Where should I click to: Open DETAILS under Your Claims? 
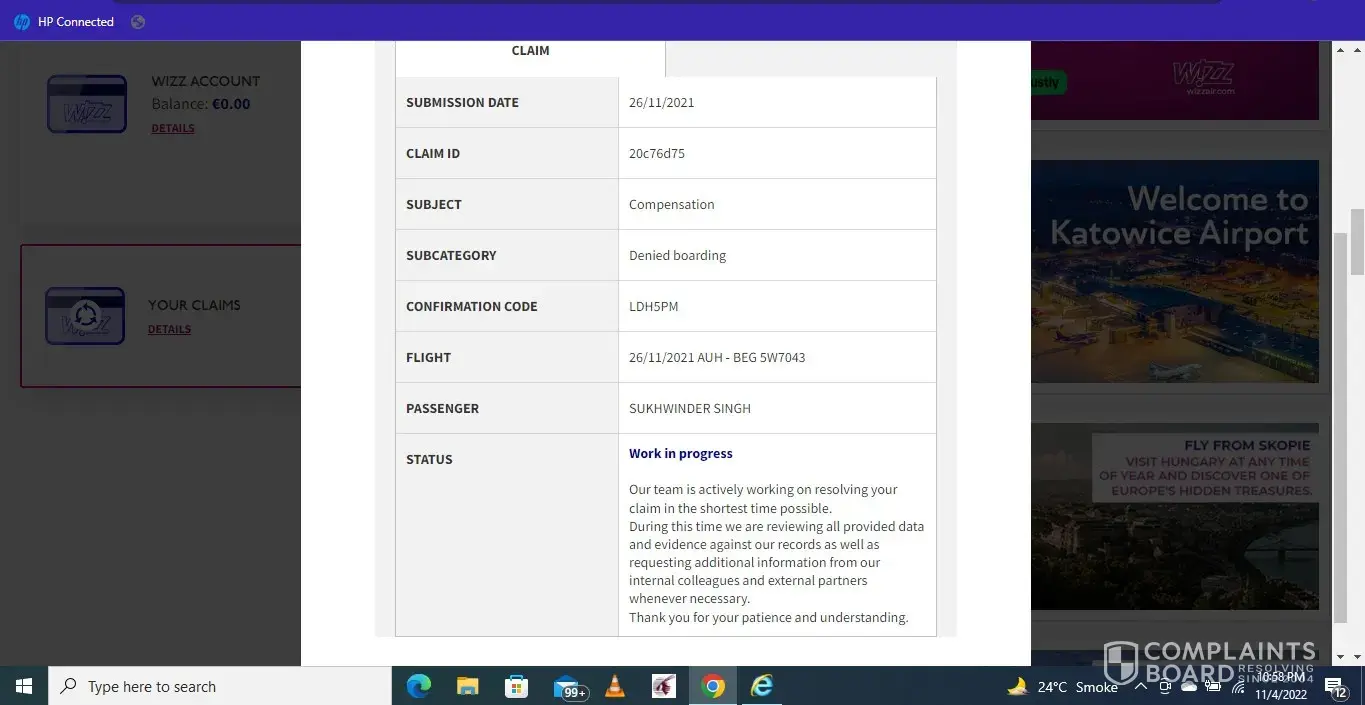coord(169,329)
